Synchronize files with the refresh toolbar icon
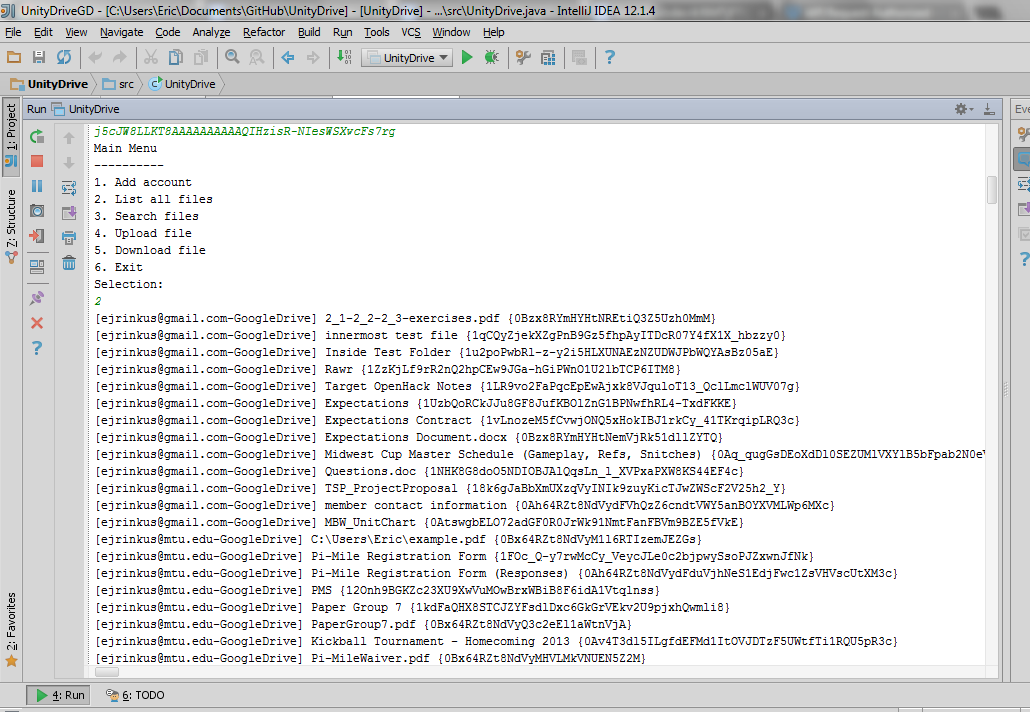 (64, 57)
